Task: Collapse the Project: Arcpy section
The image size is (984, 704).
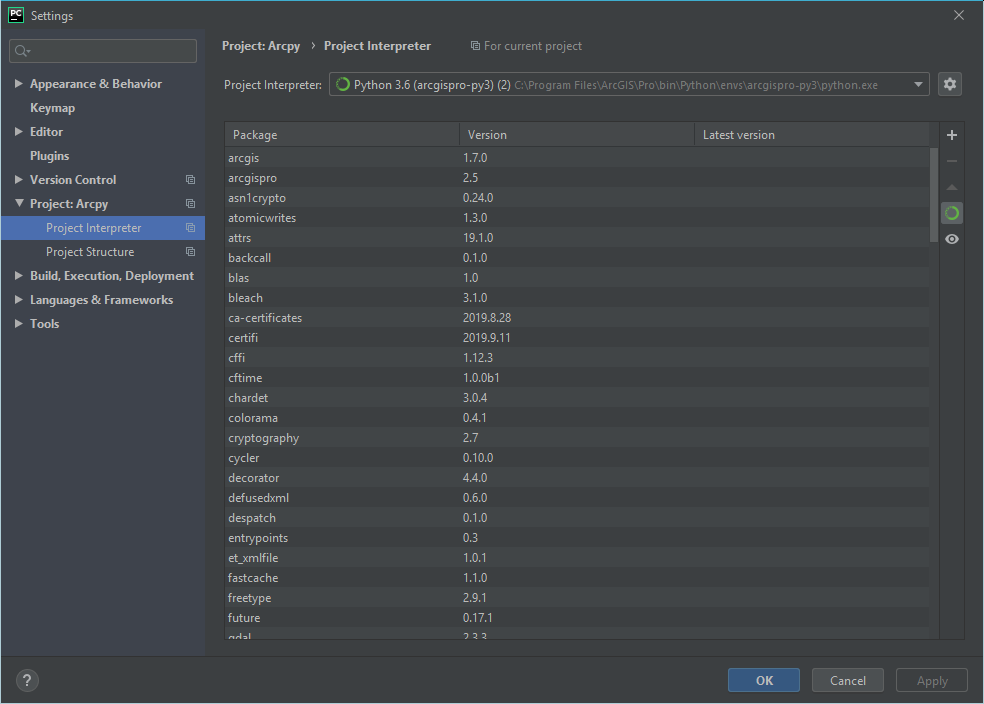Action: coord(19,203)
